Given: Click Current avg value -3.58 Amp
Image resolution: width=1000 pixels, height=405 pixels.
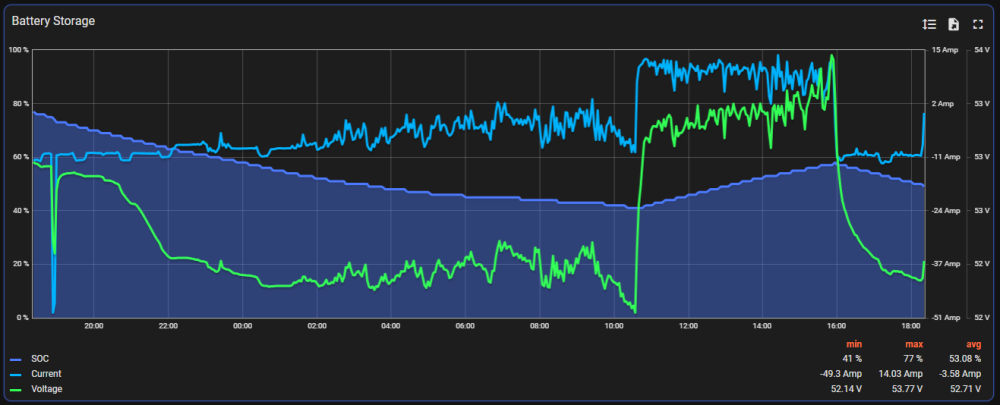Looking at the screenshot, I should click(960, 374).
